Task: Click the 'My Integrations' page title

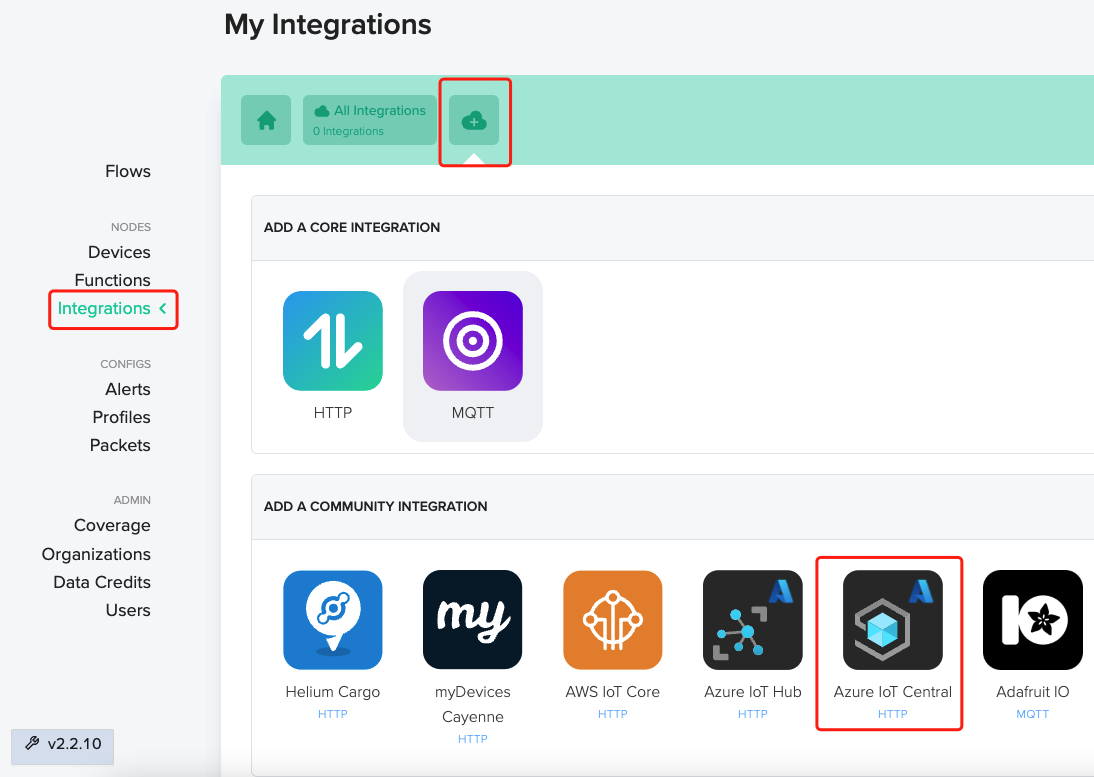Action: click(x=328, y=24)
